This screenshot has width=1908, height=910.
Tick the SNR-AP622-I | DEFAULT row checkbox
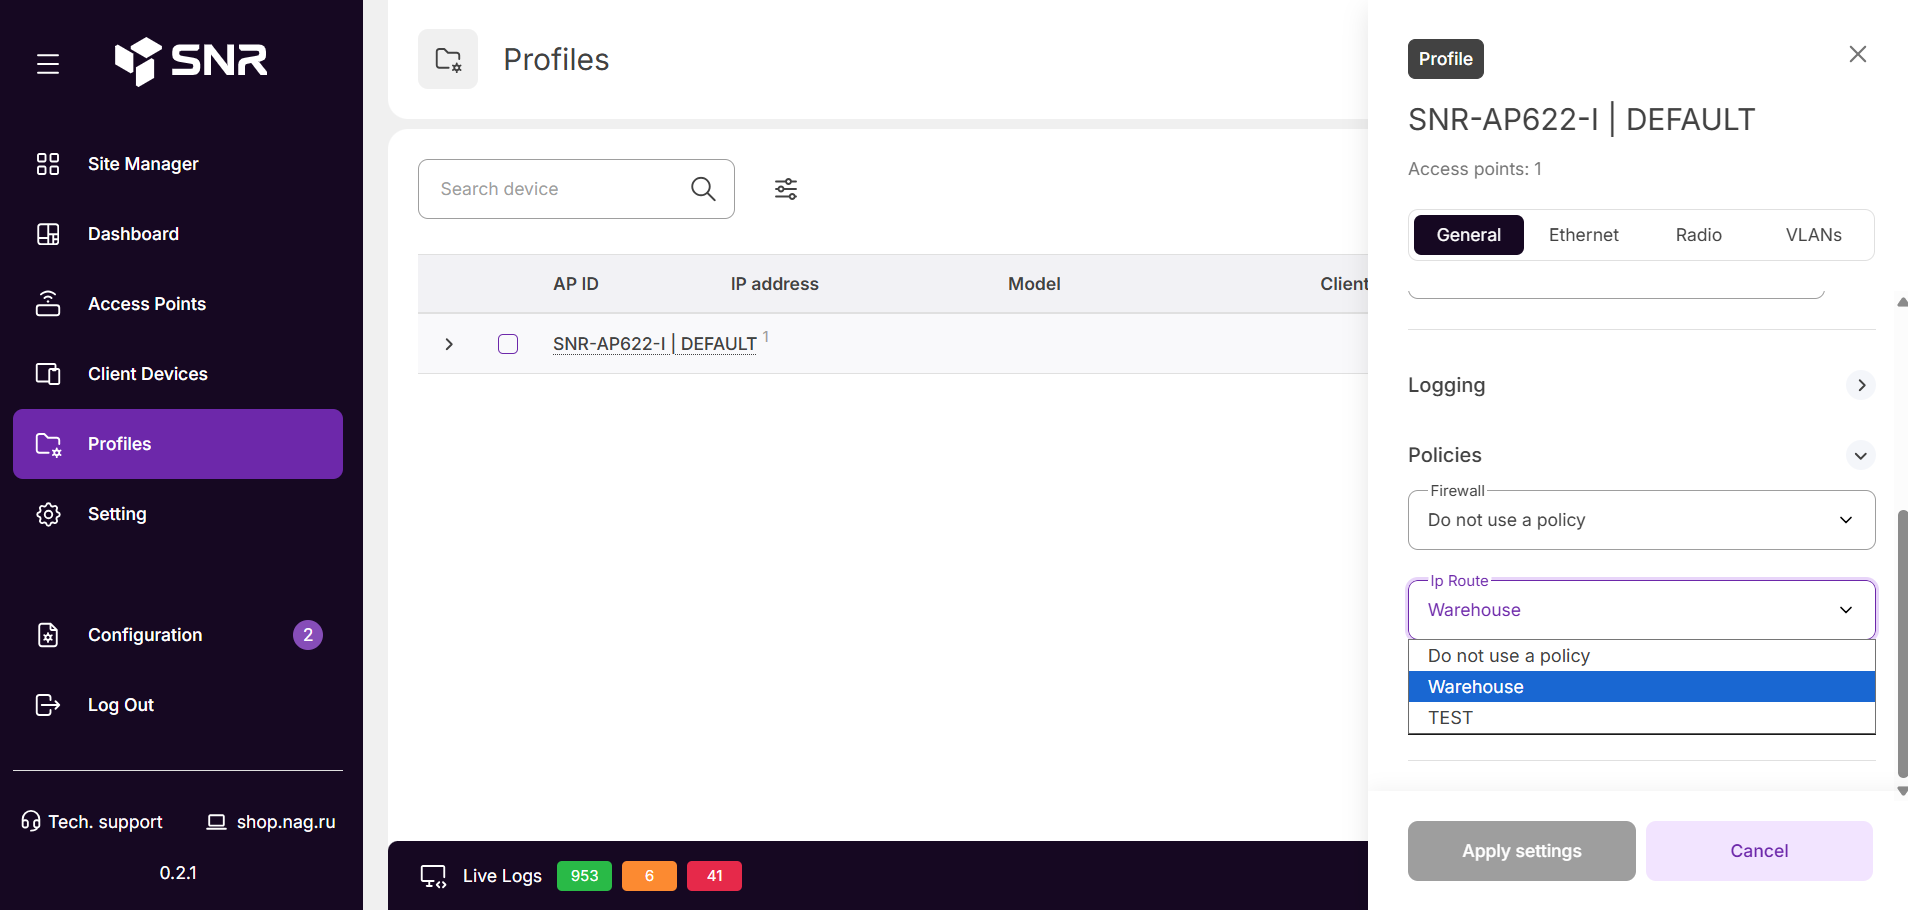(x=508, y=344)
